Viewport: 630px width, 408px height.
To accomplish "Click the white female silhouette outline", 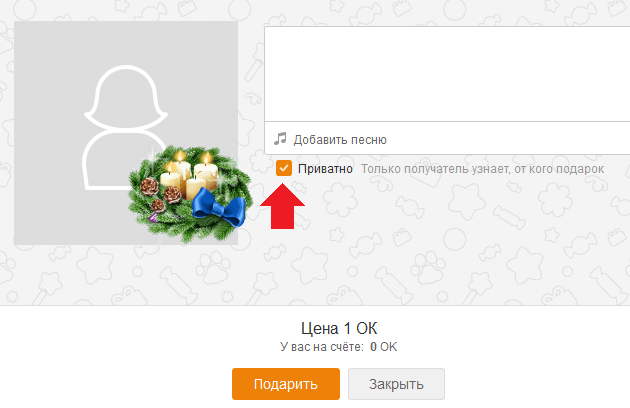I will pyautogui.click(x=126, y=127).
